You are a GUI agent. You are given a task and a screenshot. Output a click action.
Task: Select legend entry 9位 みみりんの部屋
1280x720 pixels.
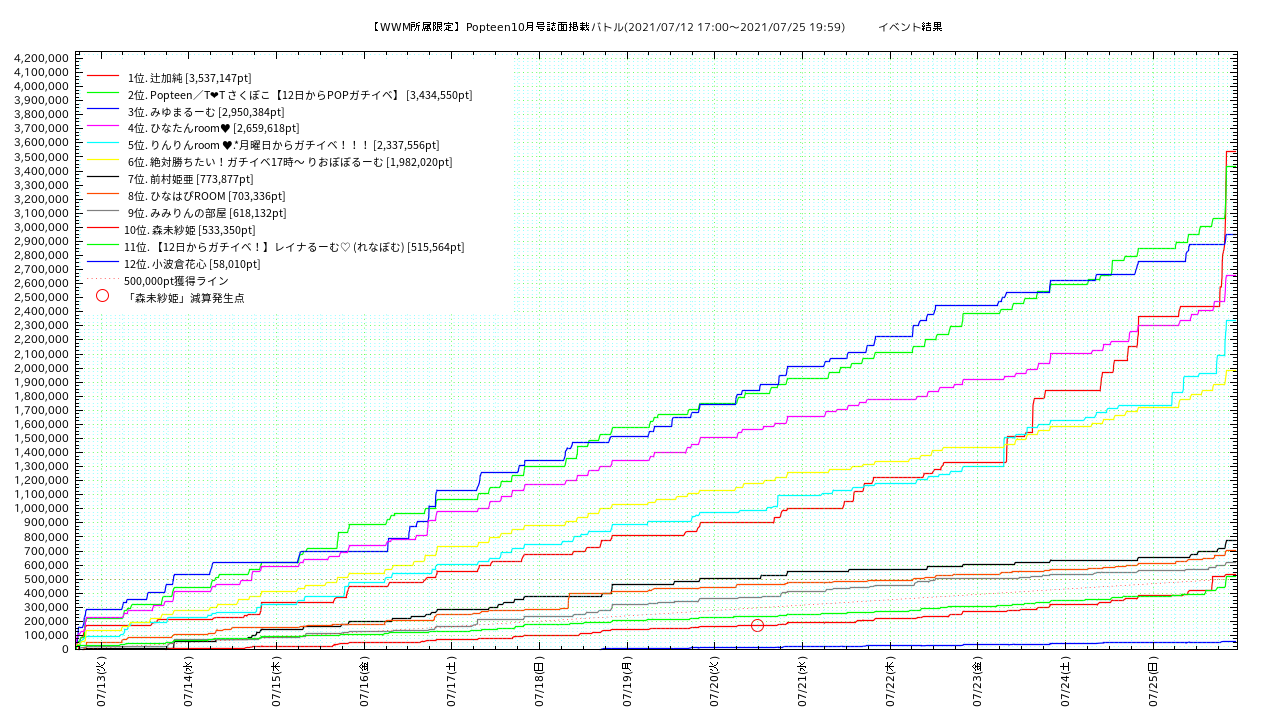click(206, 213)
